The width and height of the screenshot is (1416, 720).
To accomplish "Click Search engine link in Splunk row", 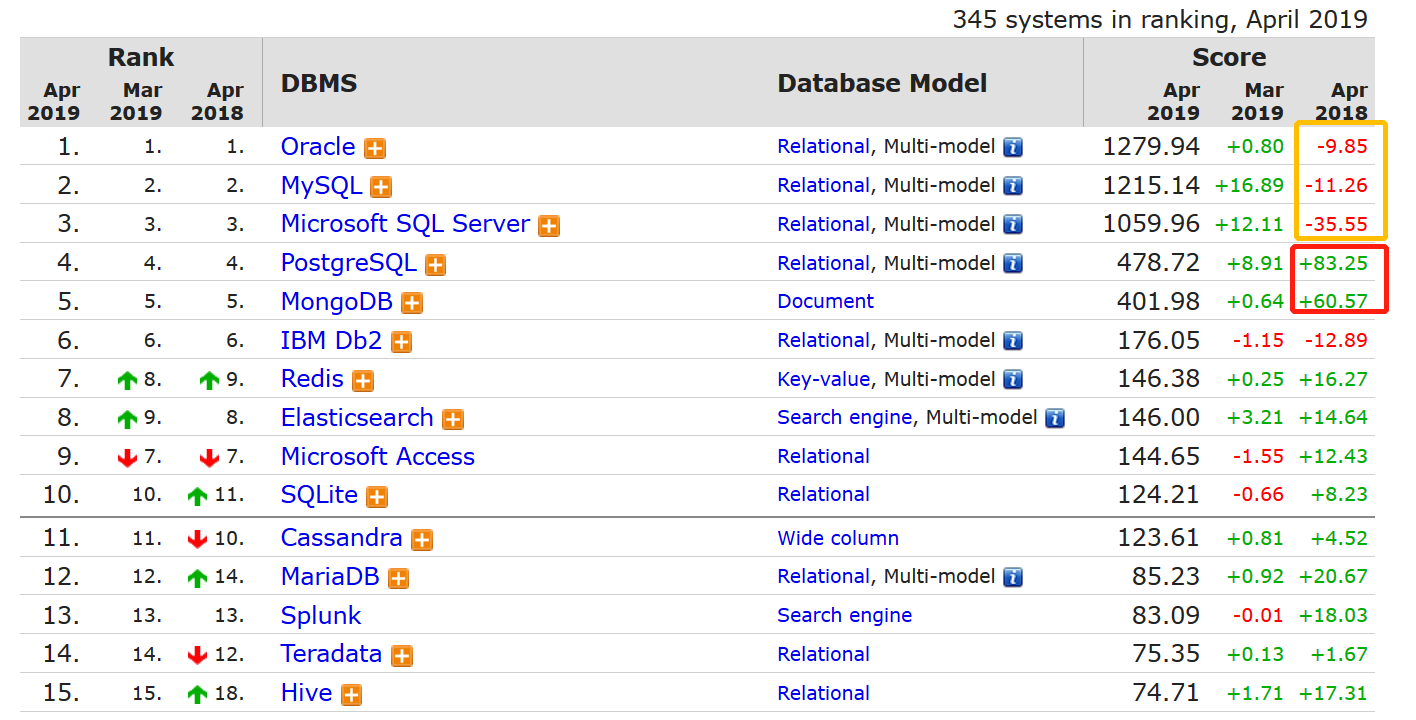I will tap(845, 616).
